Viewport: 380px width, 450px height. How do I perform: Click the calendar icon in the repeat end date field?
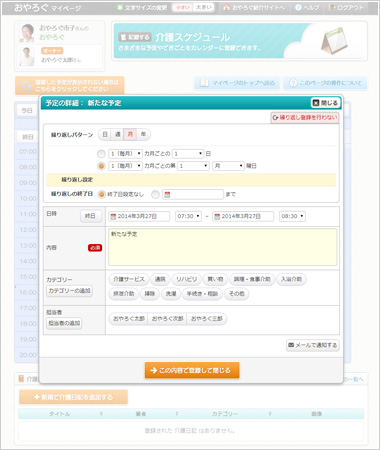pyautogui.click(x=167, y=195)
